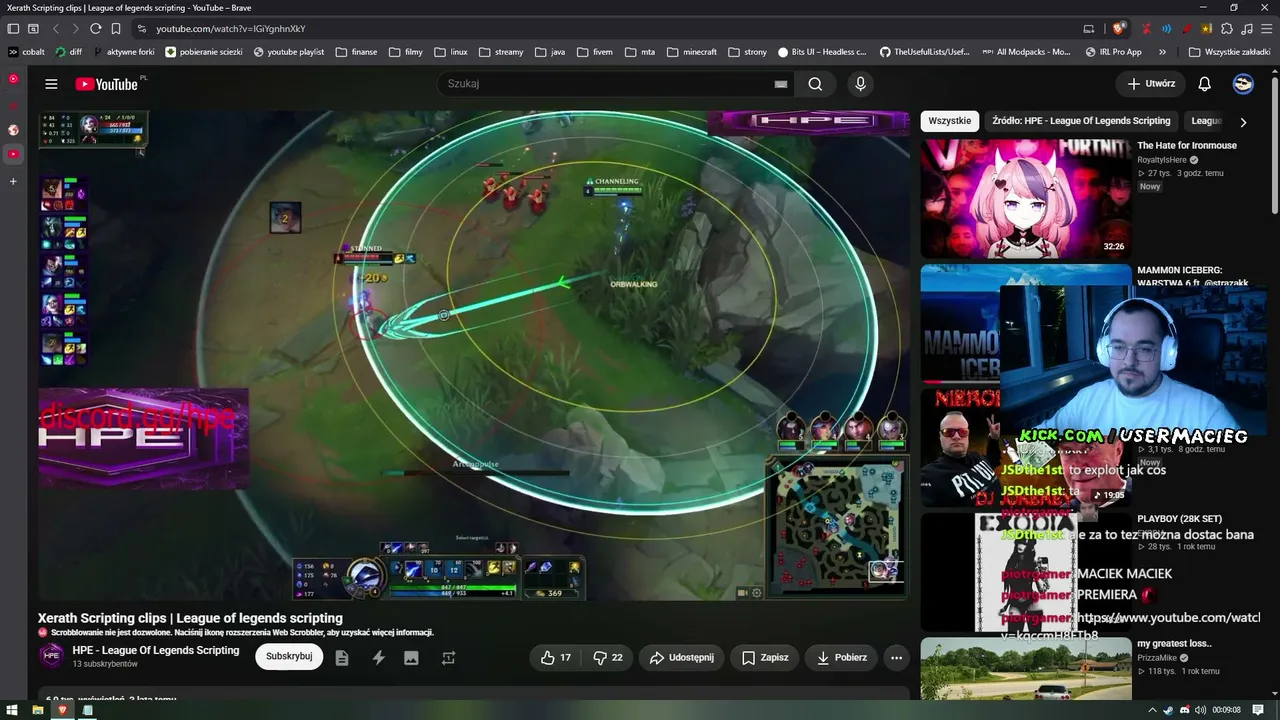Screen dimensions: 1280x720
Task: Open YouTube notifications bell
Action: [x=1205, y=84]
